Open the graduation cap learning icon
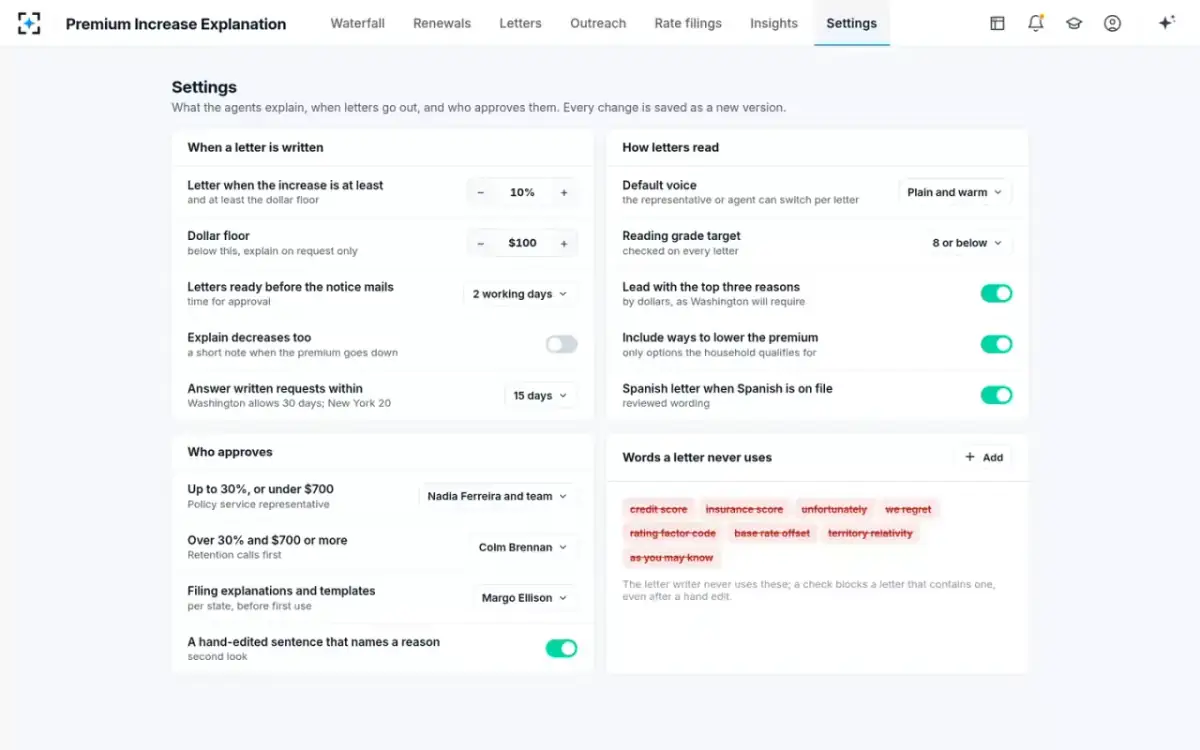The image size is (1200, 750). [x=1074, y=23]
